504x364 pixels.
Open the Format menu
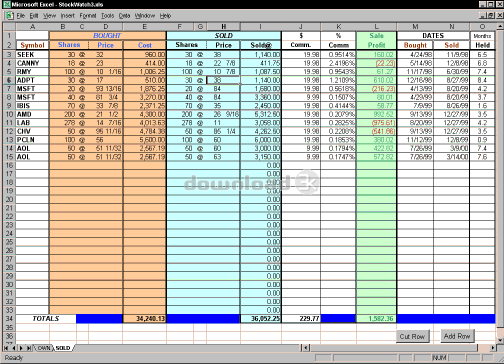[x=88, y=16]
